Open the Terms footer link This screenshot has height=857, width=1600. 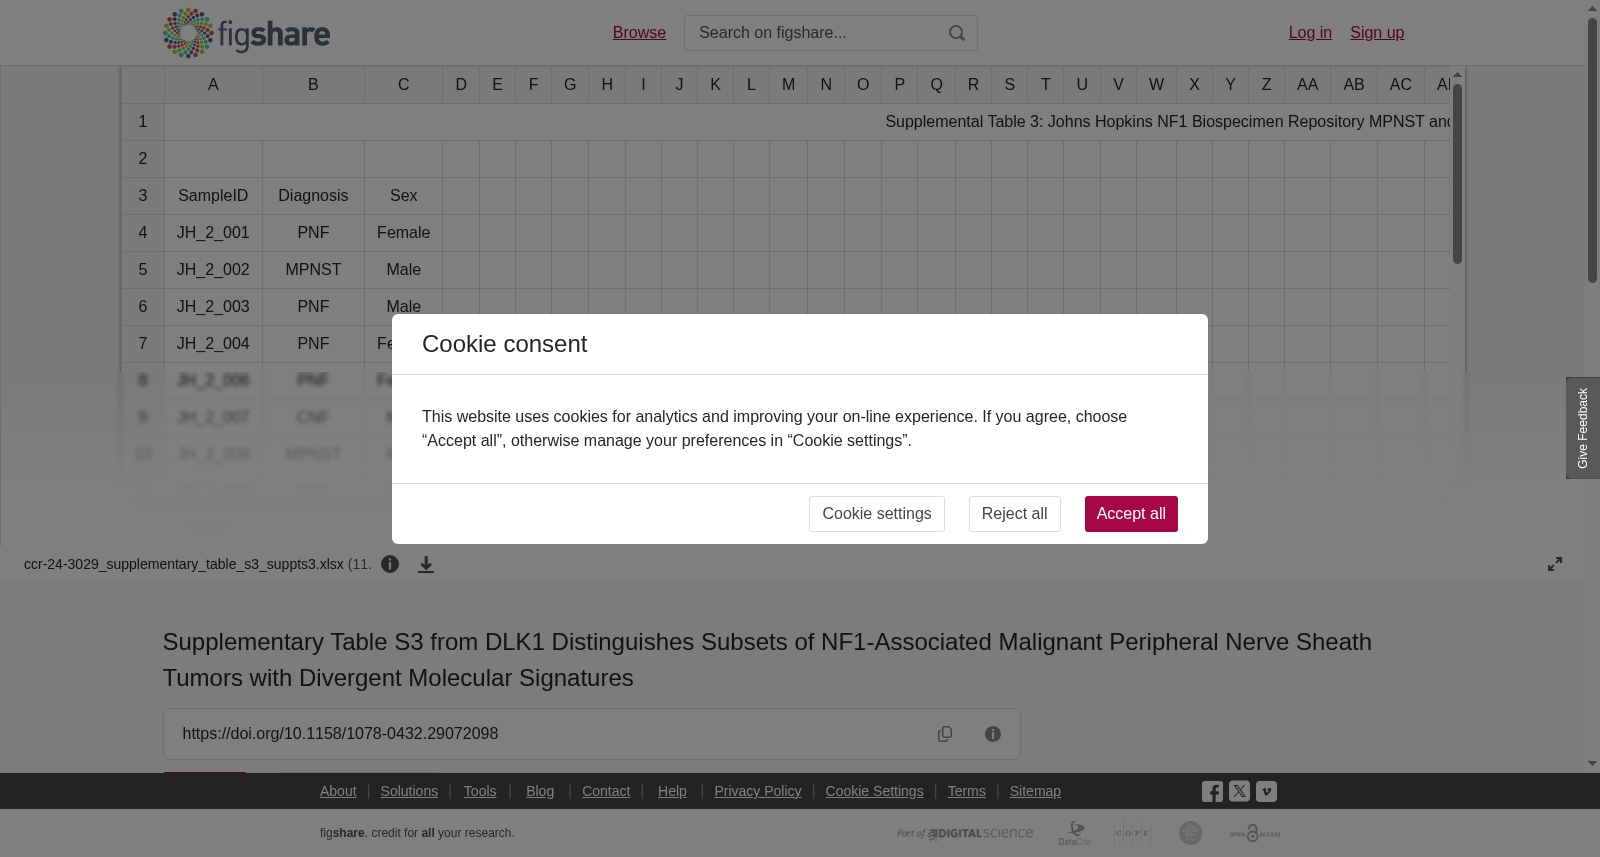(x=966, y=791)
